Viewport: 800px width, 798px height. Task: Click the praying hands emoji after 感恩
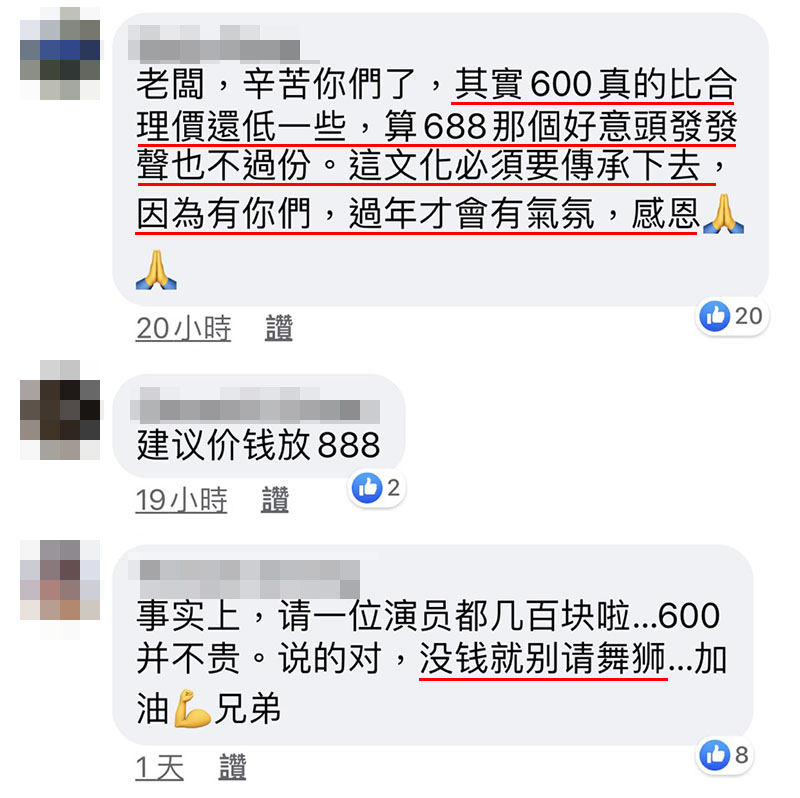tap(723, 214)
